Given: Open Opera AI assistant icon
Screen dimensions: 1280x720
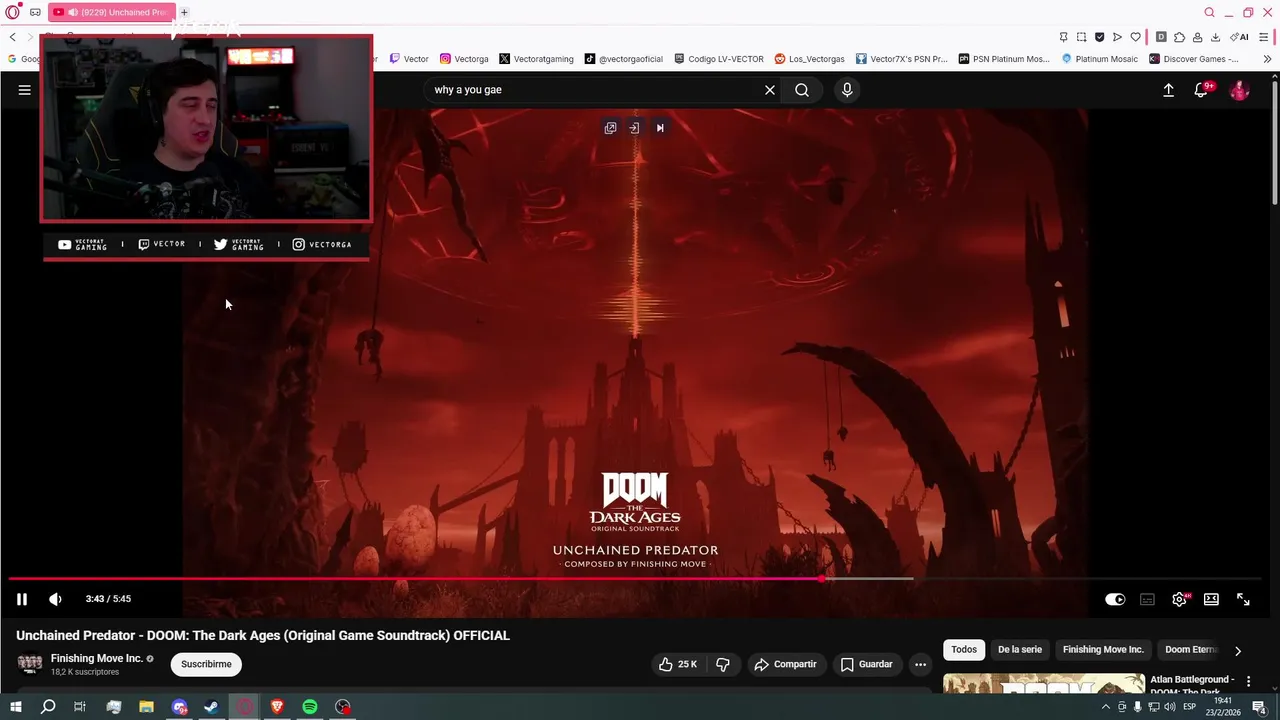Looking at the screenshot, I should (x=1240, y=37).
